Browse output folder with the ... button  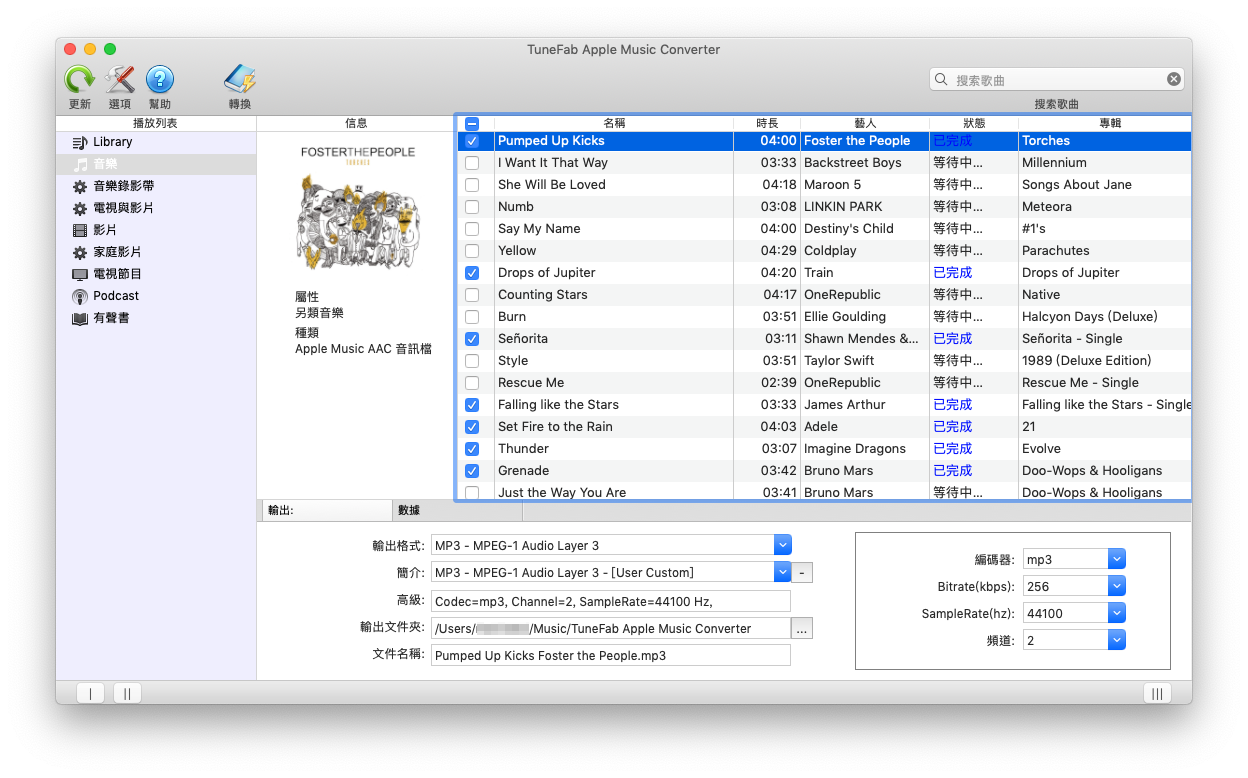(x=802, y=628)
